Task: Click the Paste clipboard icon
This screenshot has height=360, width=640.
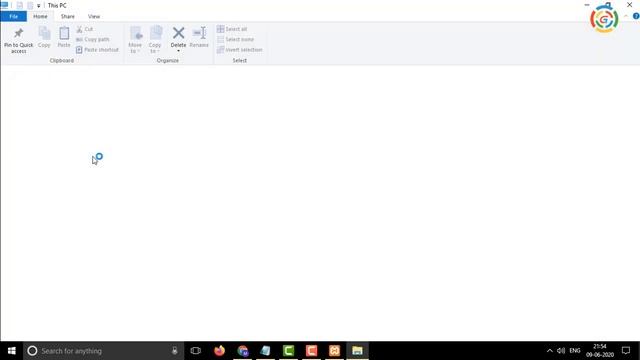Action: (x=64, y=33)
